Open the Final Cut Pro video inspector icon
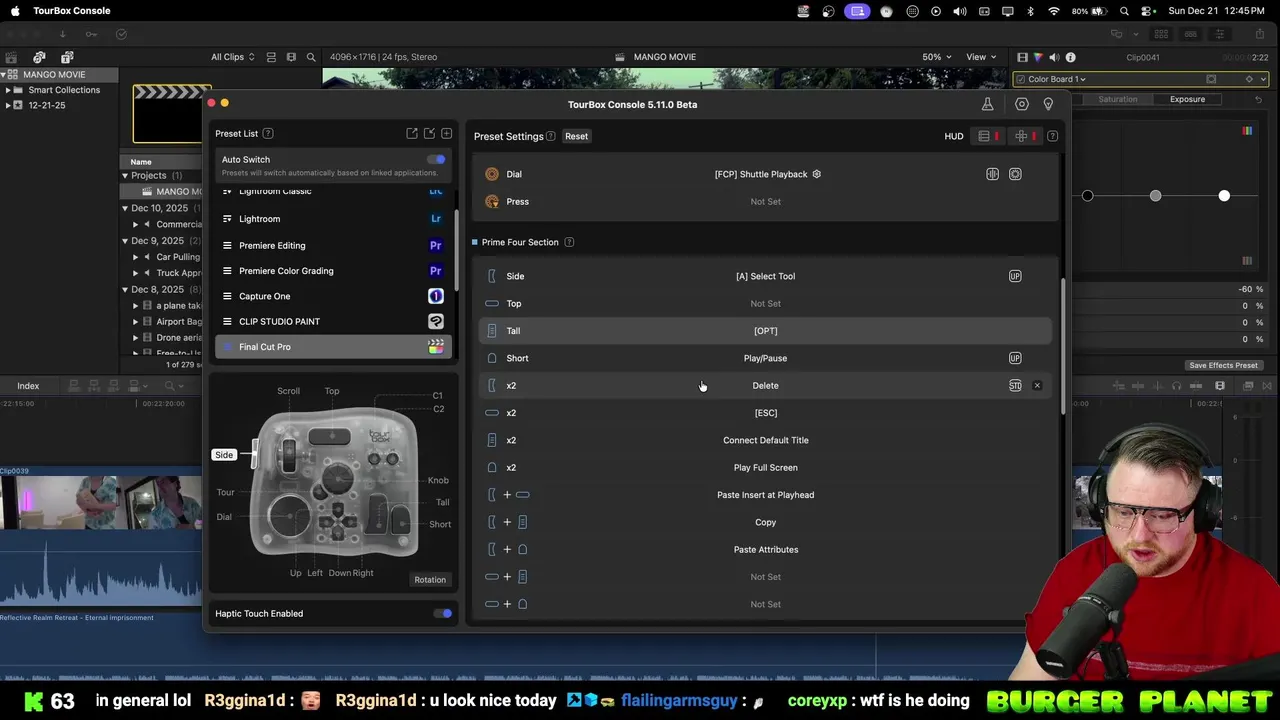The image size is (1280, 720). pyautogui.click(x=1022, y=57)
